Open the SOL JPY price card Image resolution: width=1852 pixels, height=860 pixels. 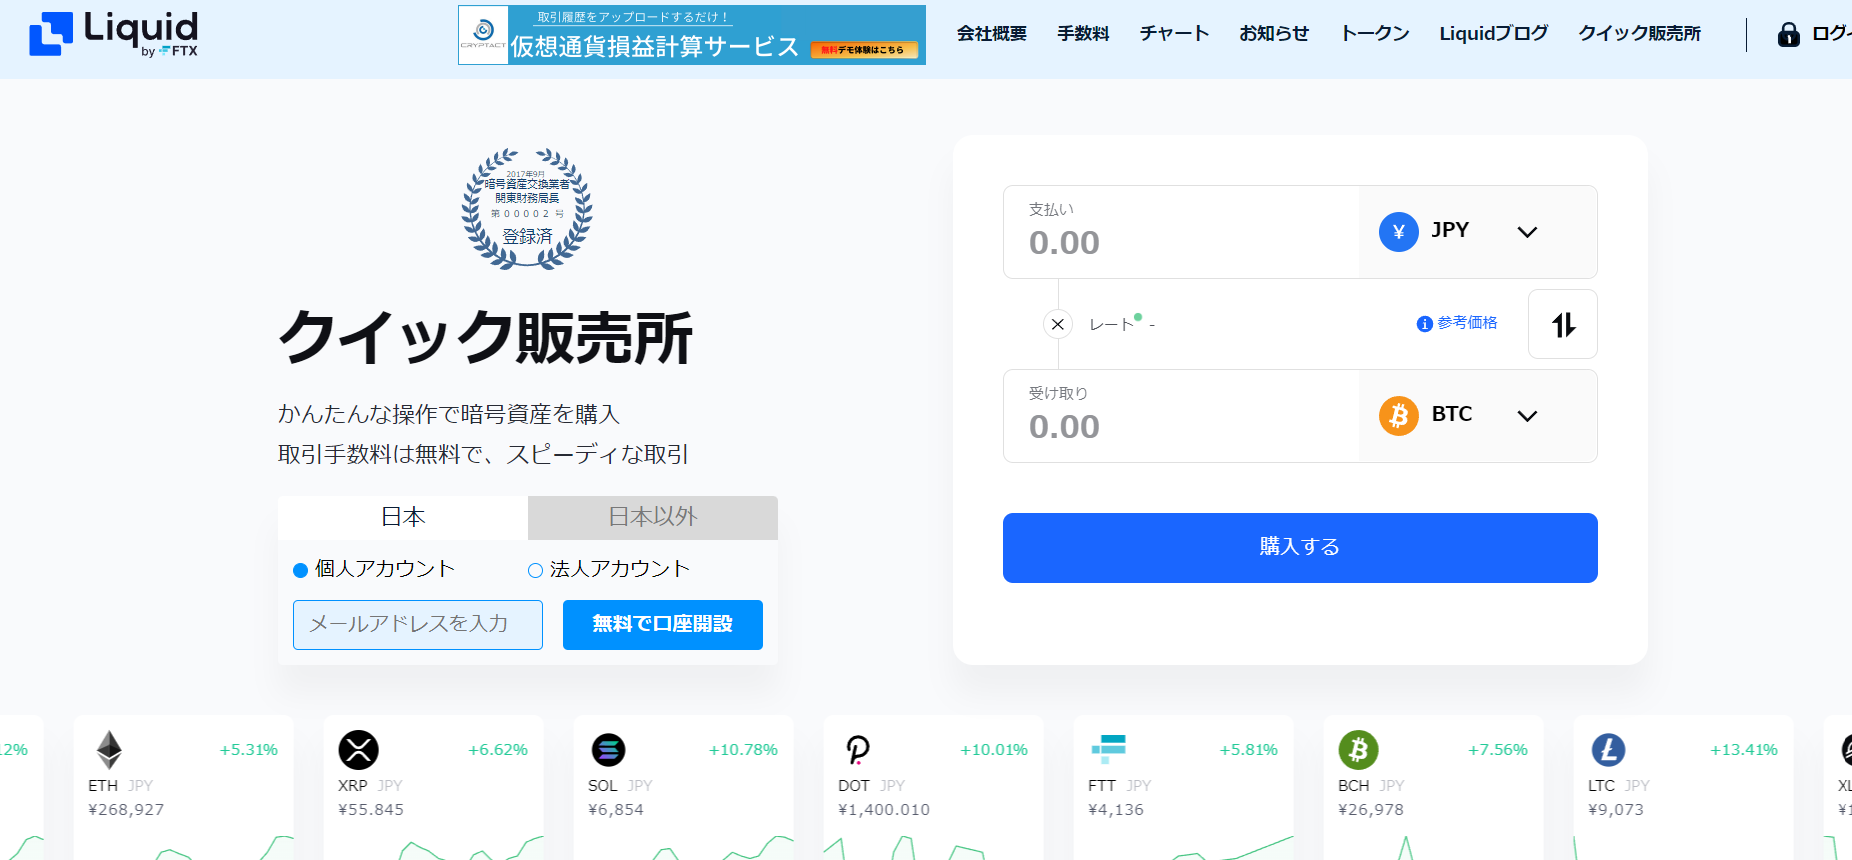(x=684, y=788)
